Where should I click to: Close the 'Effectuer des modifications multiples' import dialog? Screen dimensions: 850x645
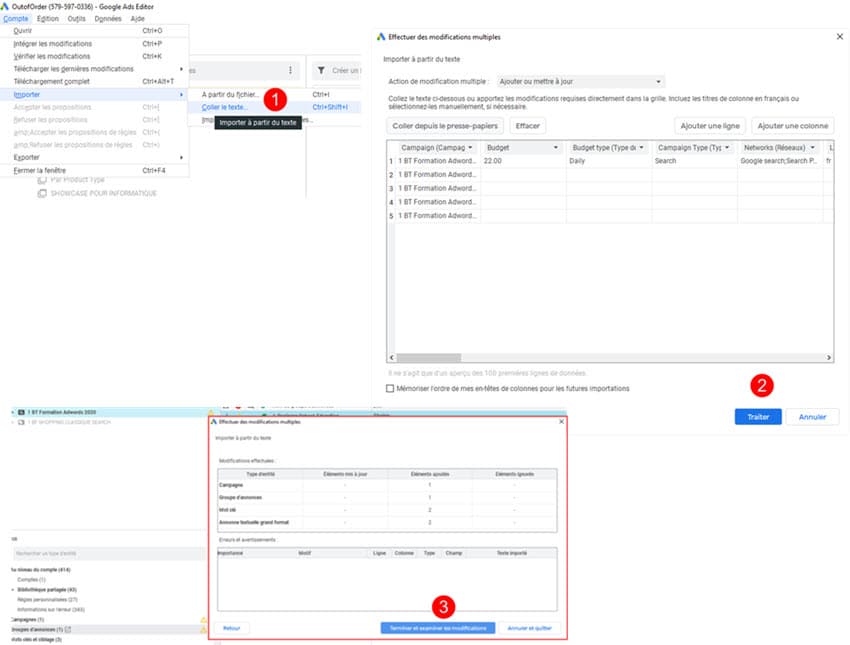tap(840, 37)
